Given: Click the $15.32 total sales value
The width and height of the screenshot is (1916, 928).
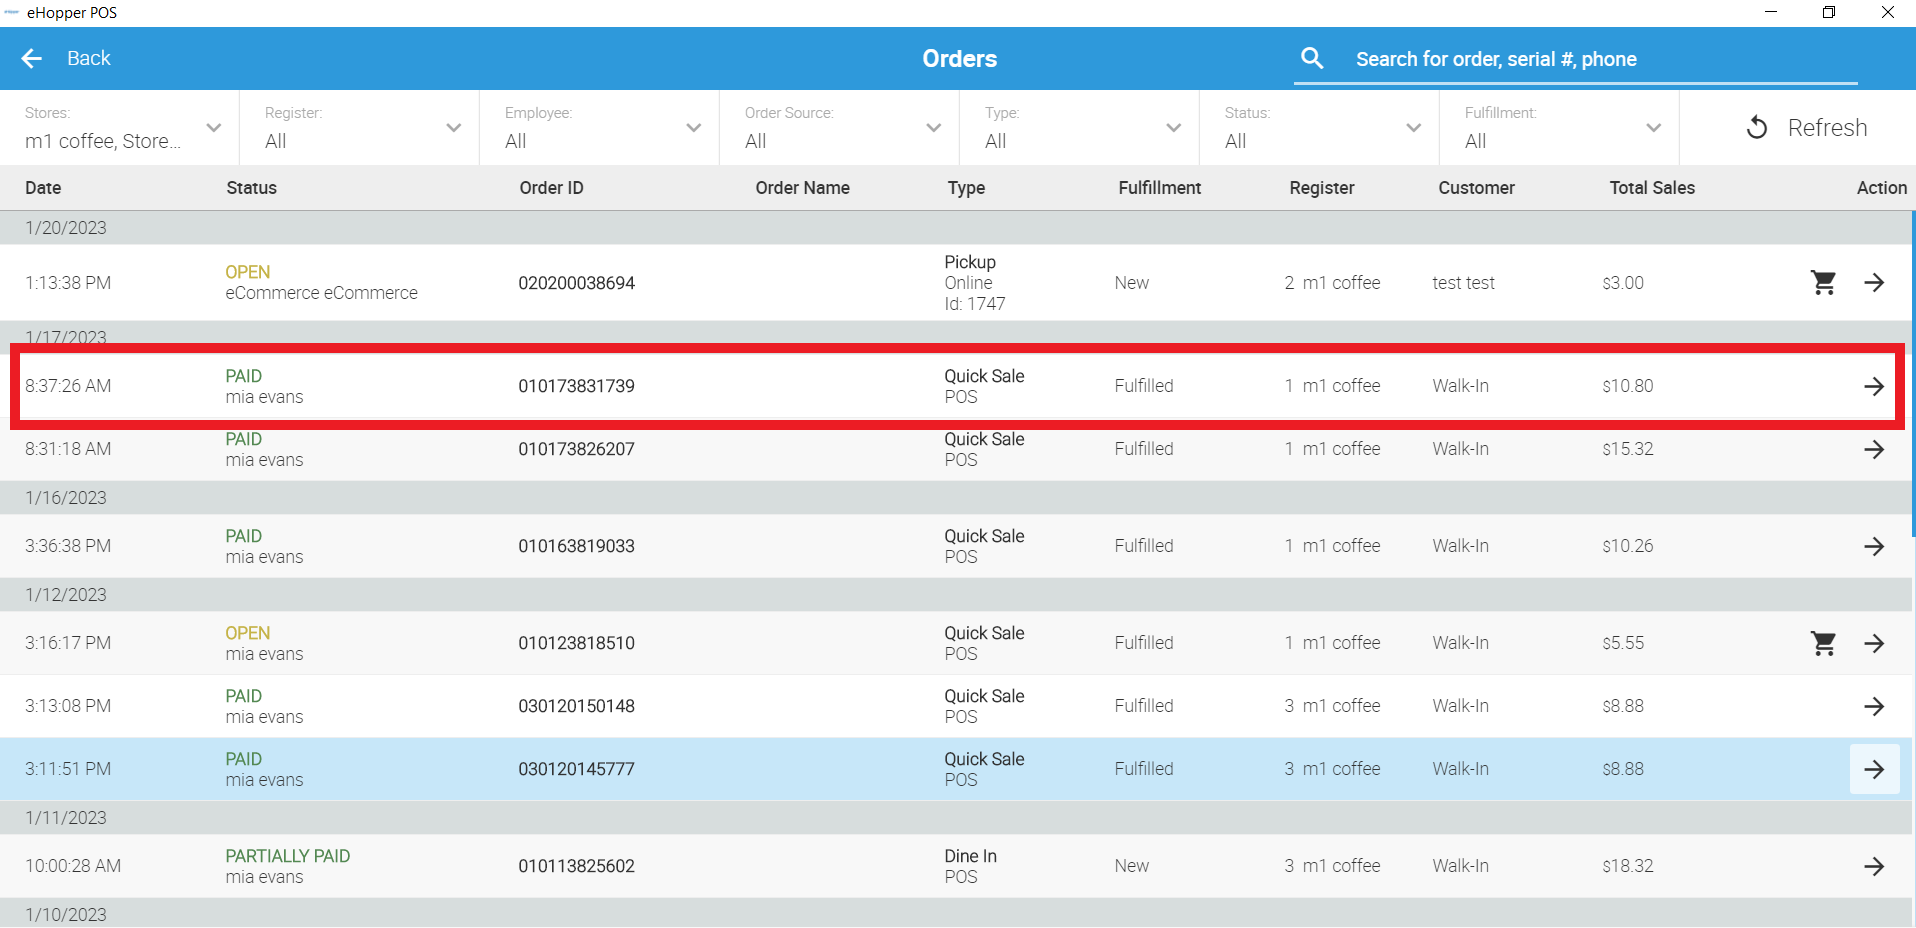Looking at the screenshot, I should pyautogui.click(x=1628, y=449).
